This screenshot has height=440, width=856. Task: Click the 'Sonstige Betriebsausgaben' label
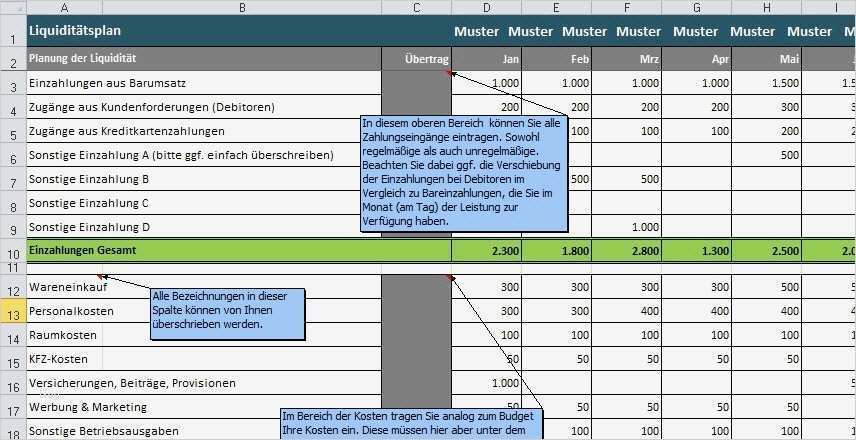(x=103, y=431)
